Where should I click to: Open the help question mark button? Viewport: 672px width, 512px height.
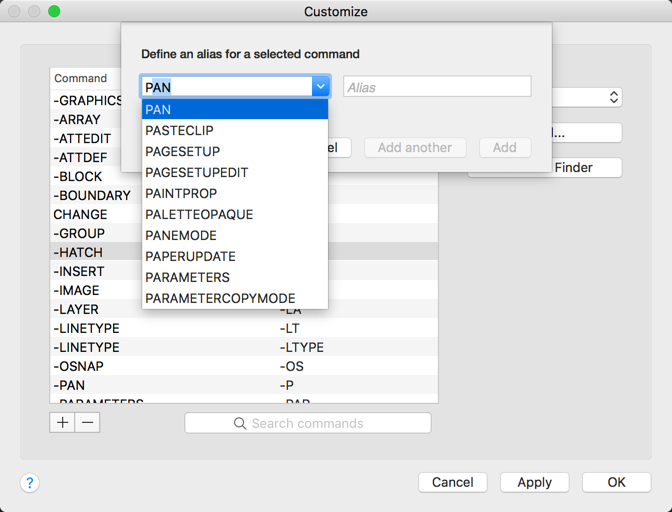30,483
